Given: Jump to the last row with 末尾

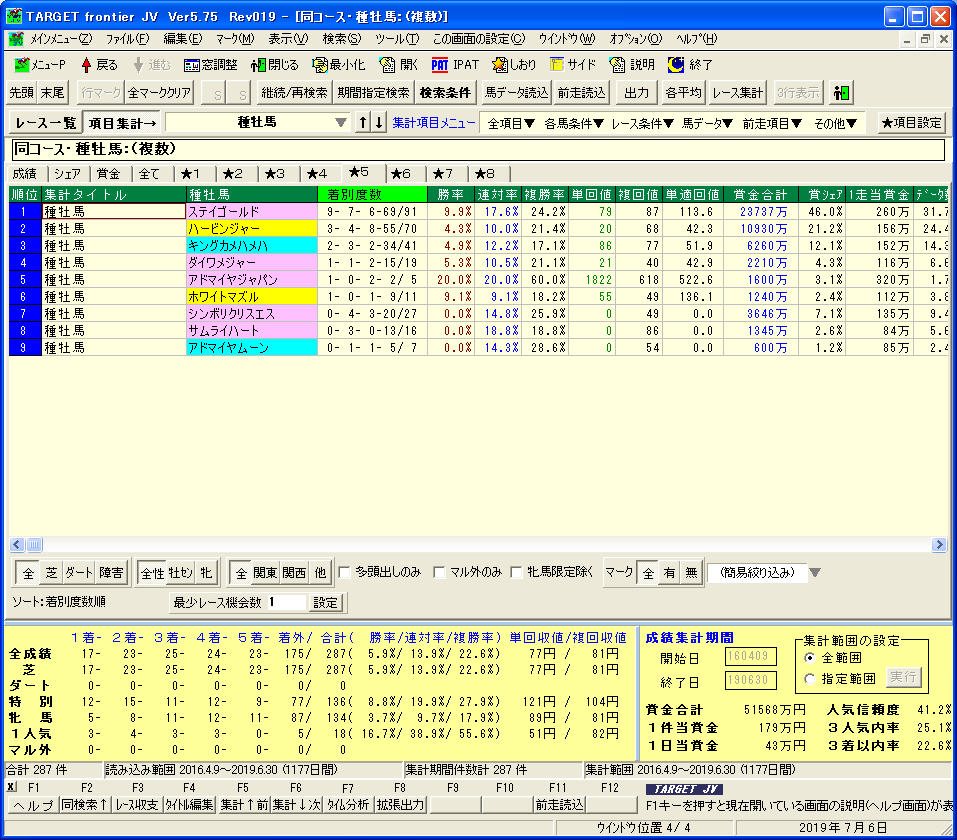Looking at the screenshot, I should tap(52, 93).
